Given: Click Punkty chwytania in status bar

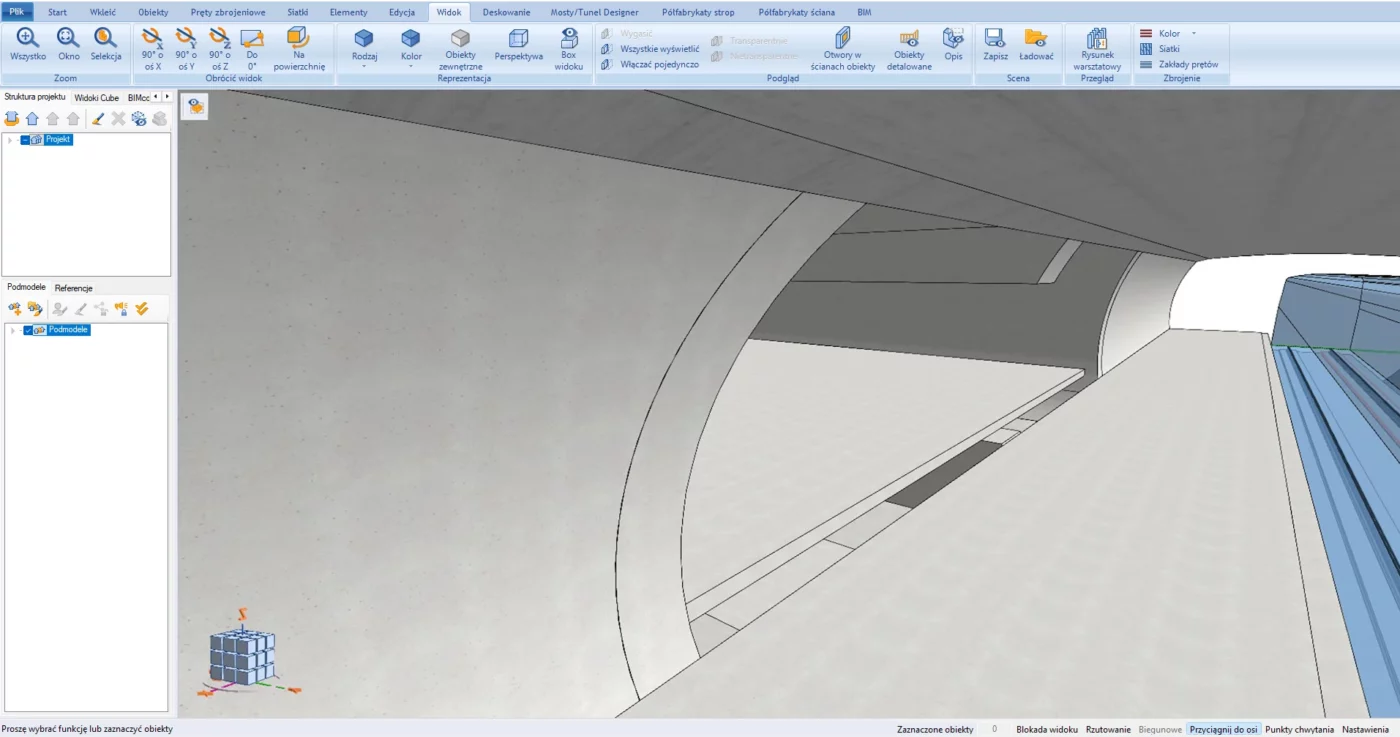Looking at the screenshot, I should tap(1299, 730).
